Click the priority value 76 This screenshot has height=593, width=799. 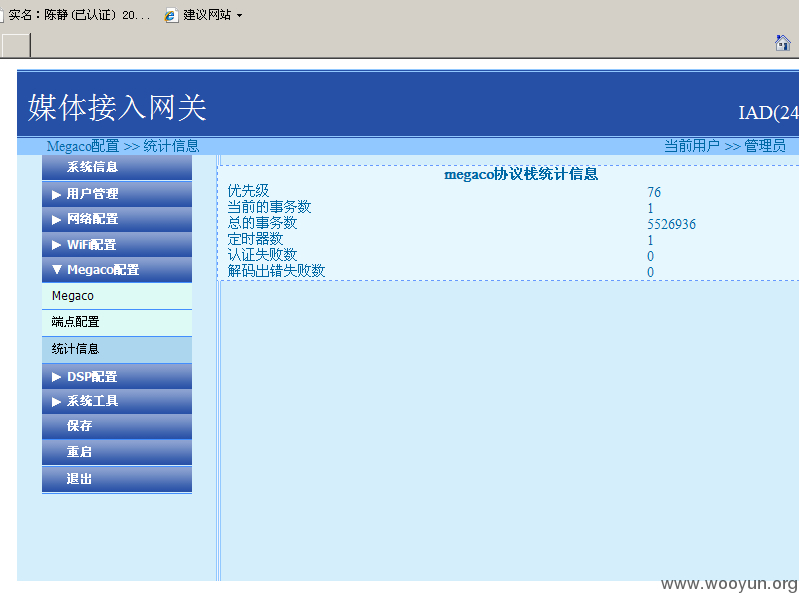pyautogui.click(x=654, y=193)
